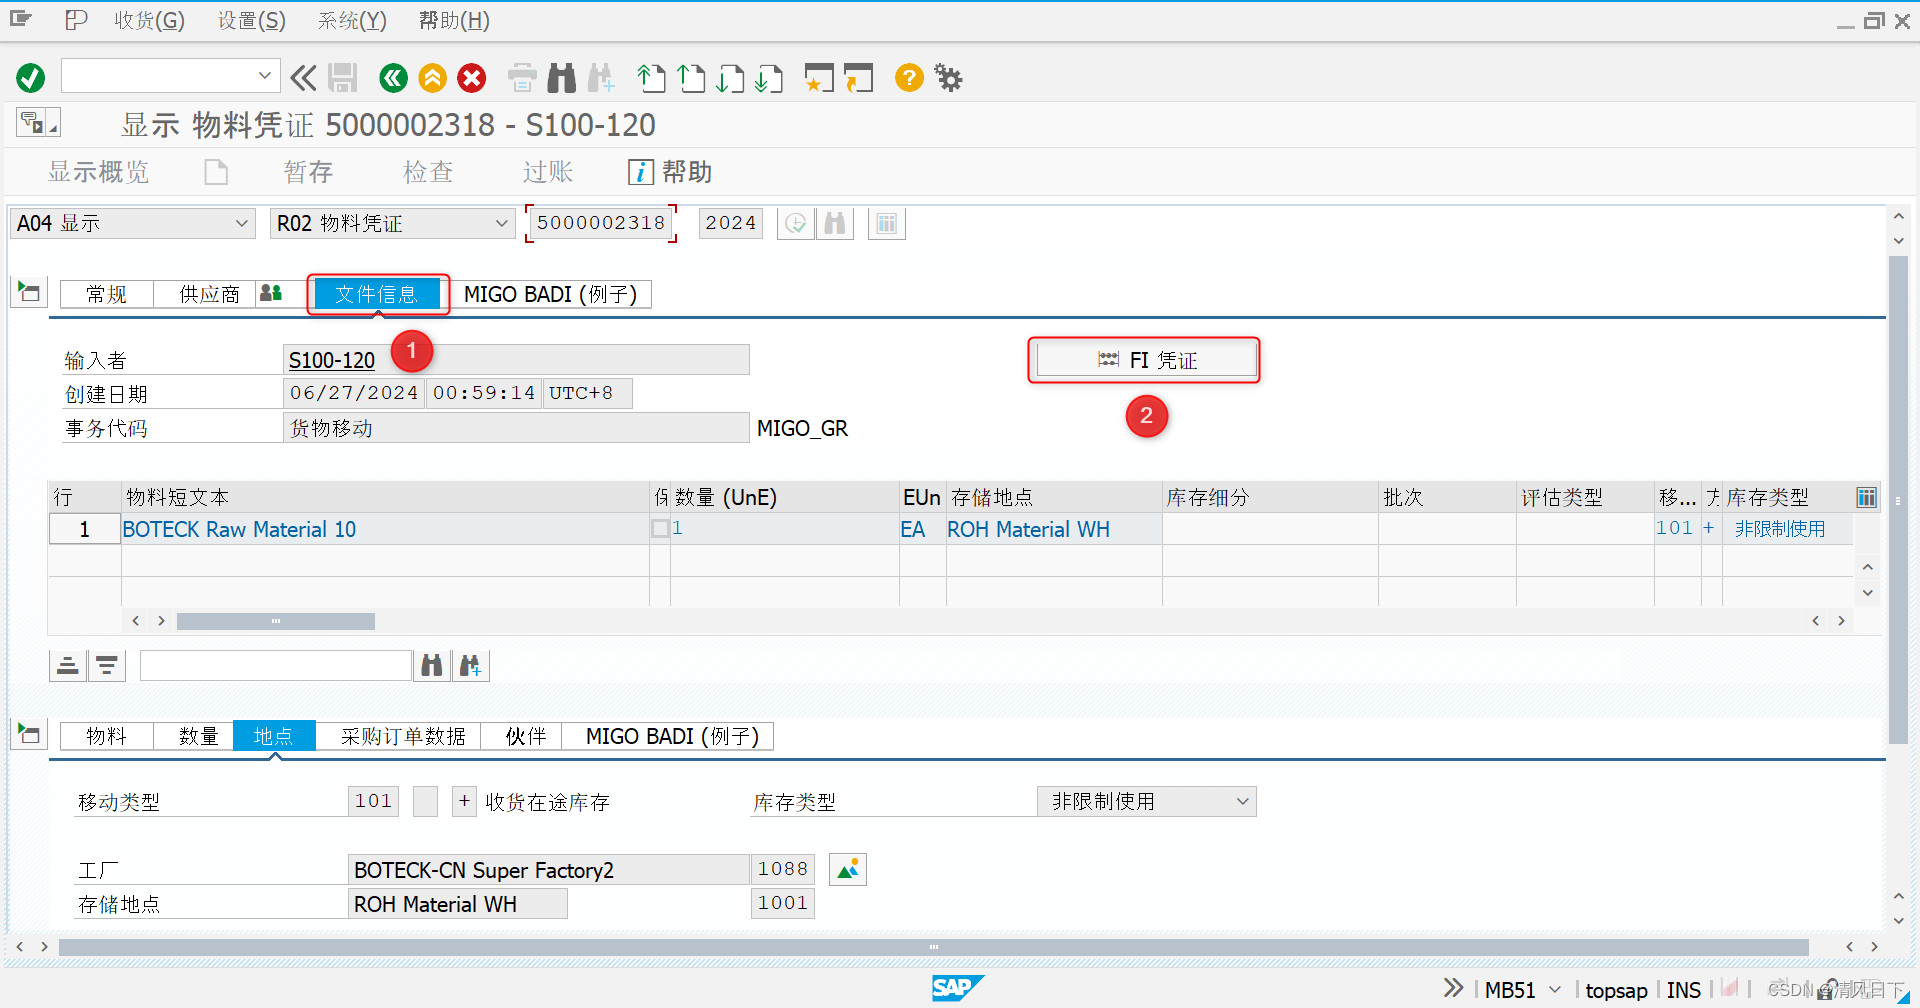
Task: Open the S100-120 user link
Action: (332, 360)
